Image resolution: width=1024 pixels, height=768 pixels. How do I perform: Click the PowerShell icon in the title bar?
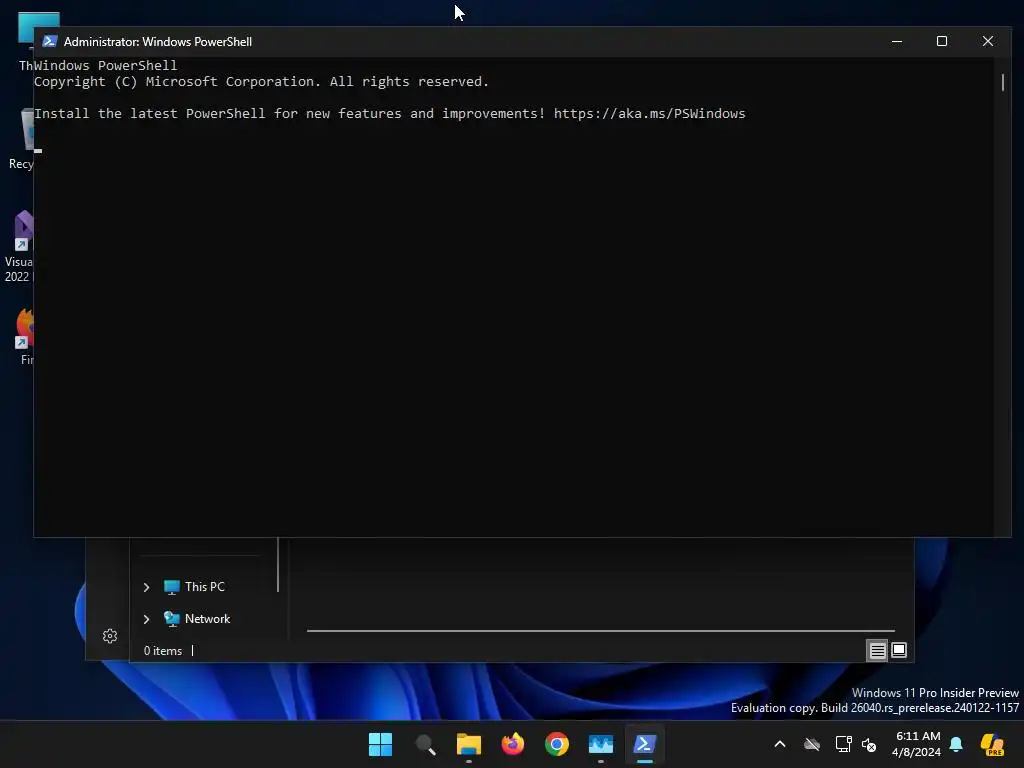pyautogui.click(x=50, y=41)
